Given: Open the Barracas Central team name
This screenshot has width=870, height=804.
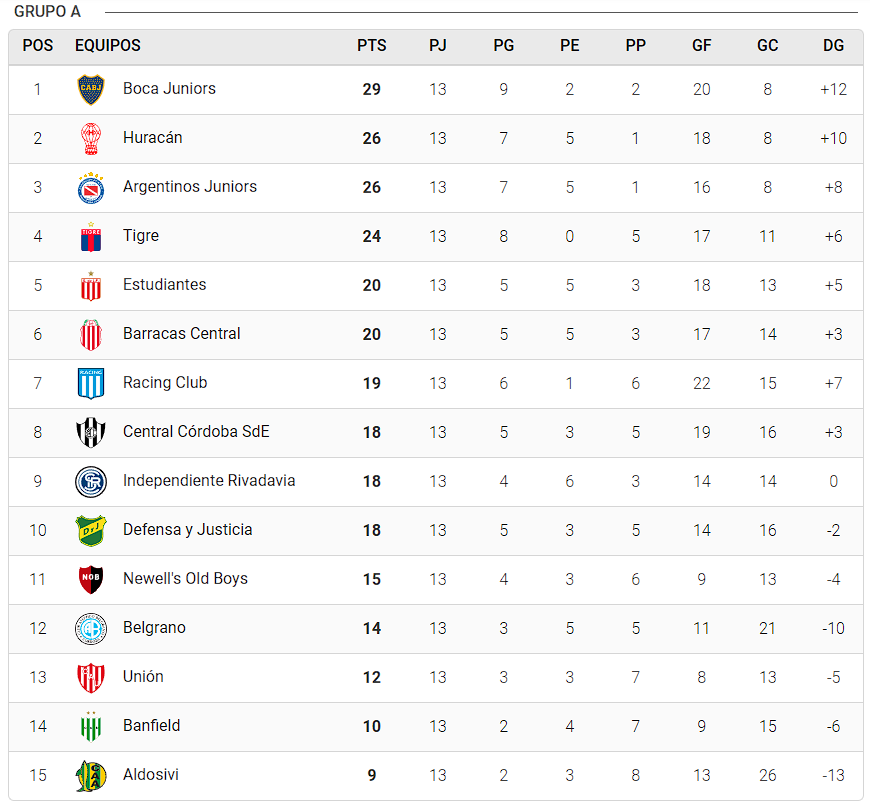Looking at the screenshot, I should (181, 334).
